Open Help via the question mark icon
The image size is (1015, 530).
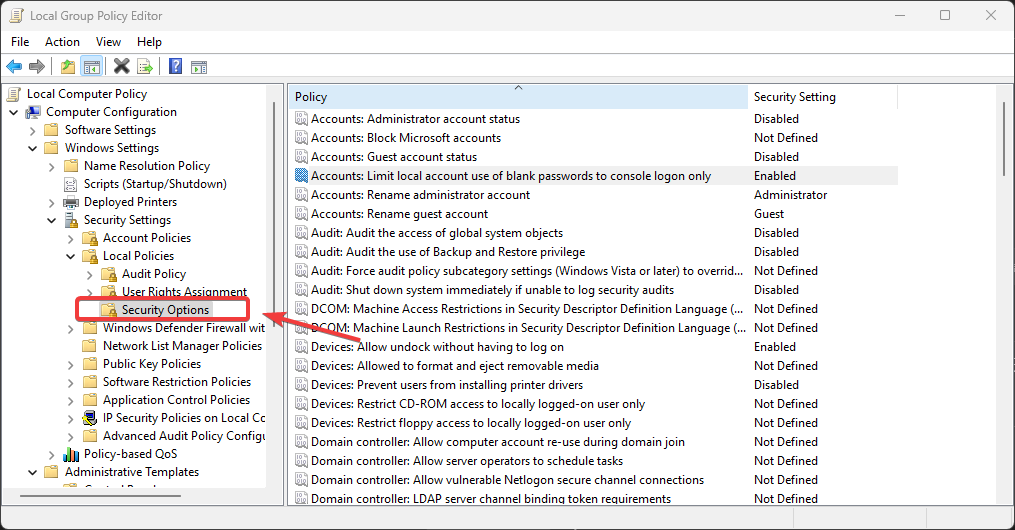[175, 67]
